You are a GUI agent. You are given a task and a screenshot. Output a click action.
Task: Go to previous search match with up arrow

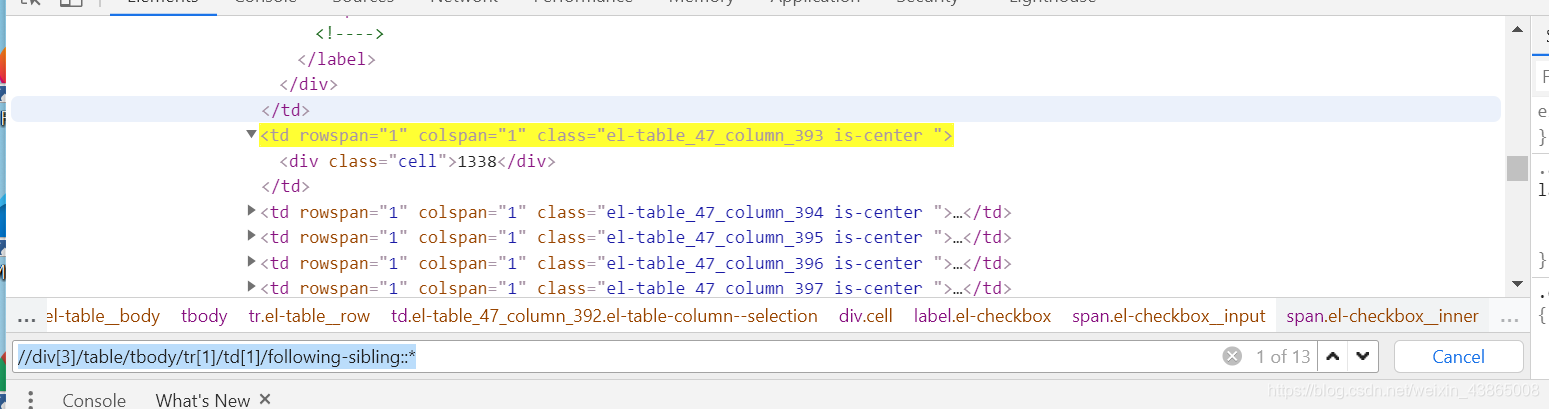point(1333,357)
